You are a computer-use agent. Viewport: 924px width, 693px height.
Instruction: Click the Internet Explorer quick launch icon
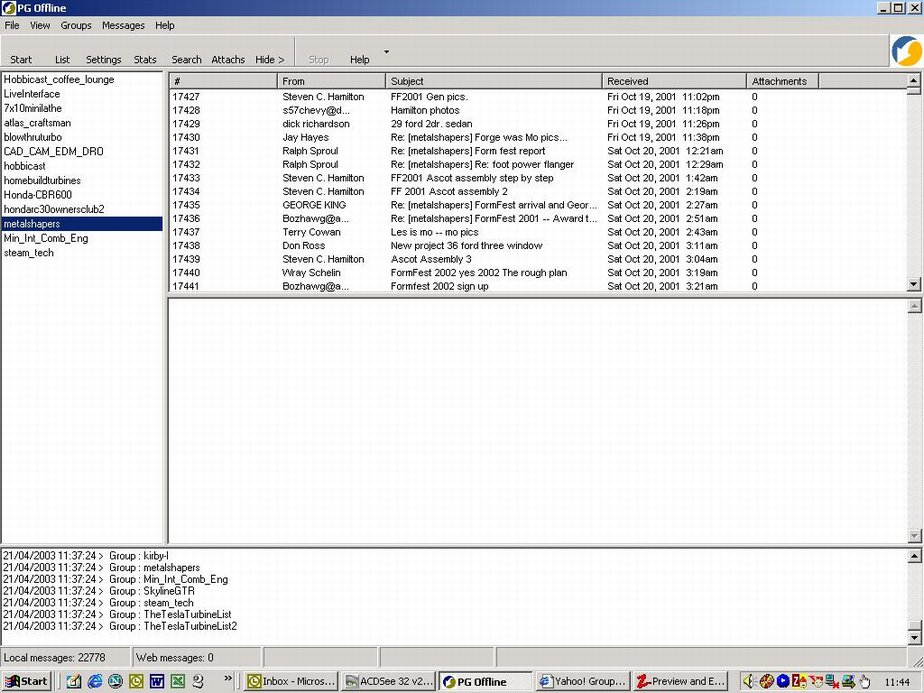tap(95, 681)
